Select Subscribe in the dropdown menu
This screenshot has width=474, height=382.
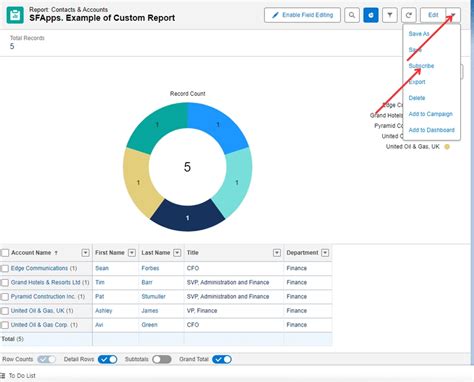tap(421, 66)
